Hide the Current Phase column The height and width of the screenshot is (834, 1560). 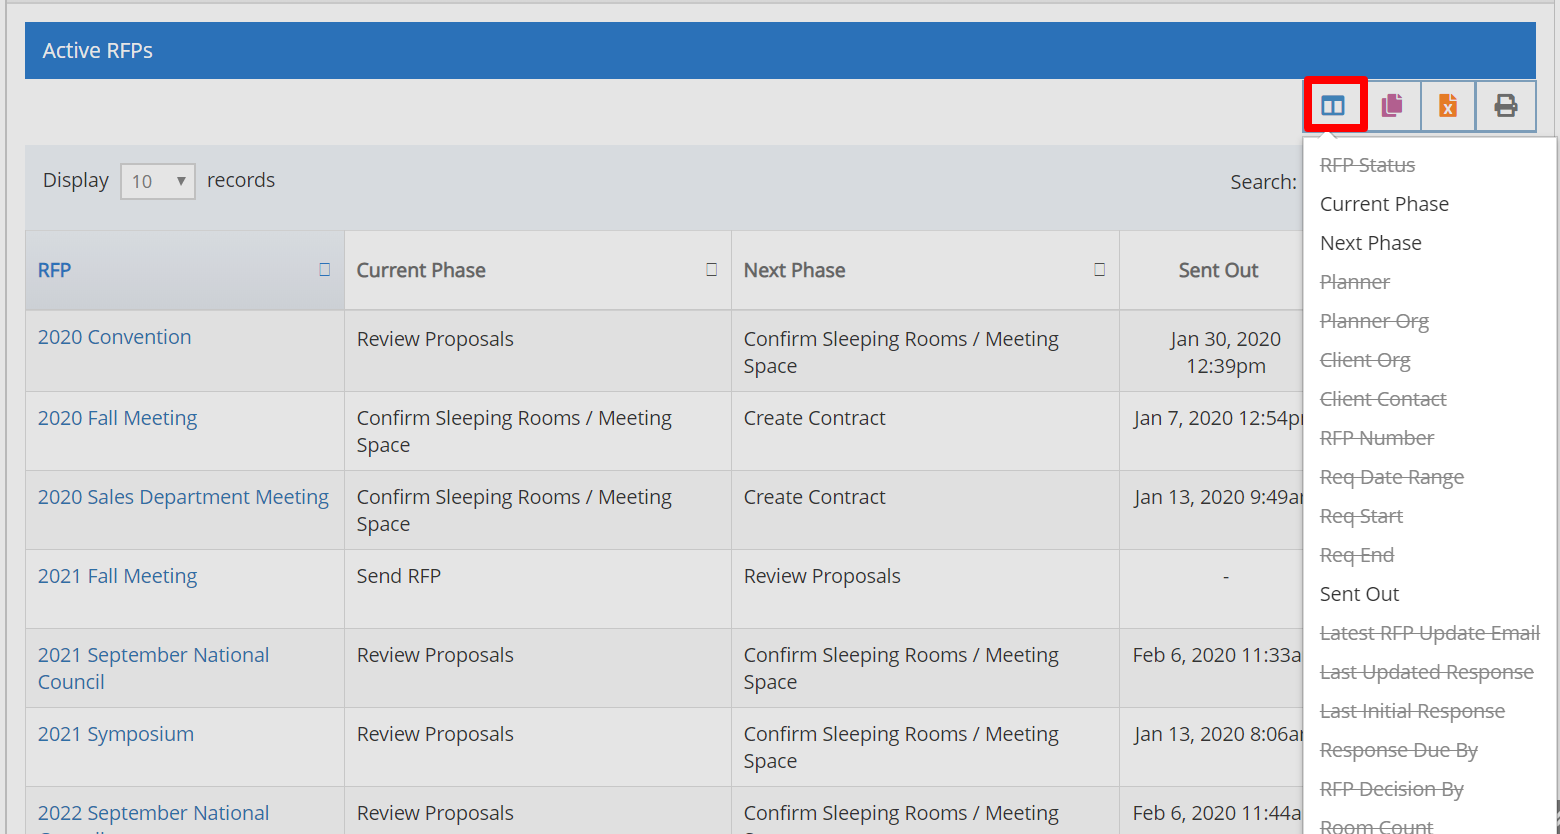[1384, 204]
